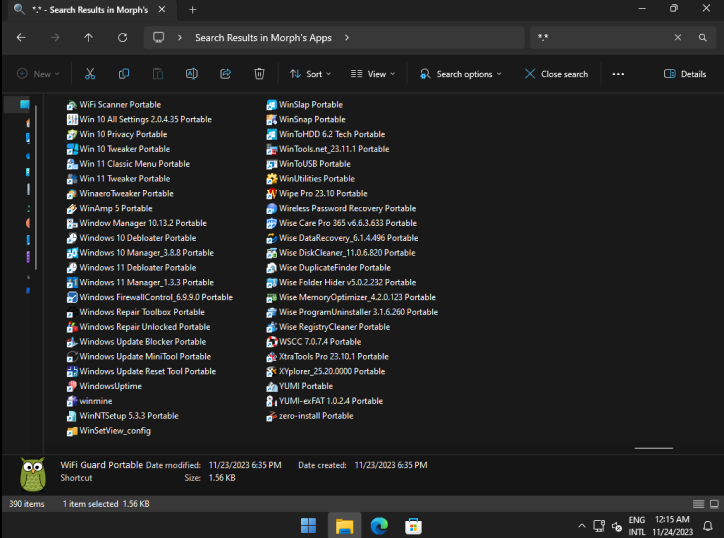Select YUMI-exFAT 1.0.2.4 Portable
The height and width of the screenshot is (538, 724).
point(325,401)
